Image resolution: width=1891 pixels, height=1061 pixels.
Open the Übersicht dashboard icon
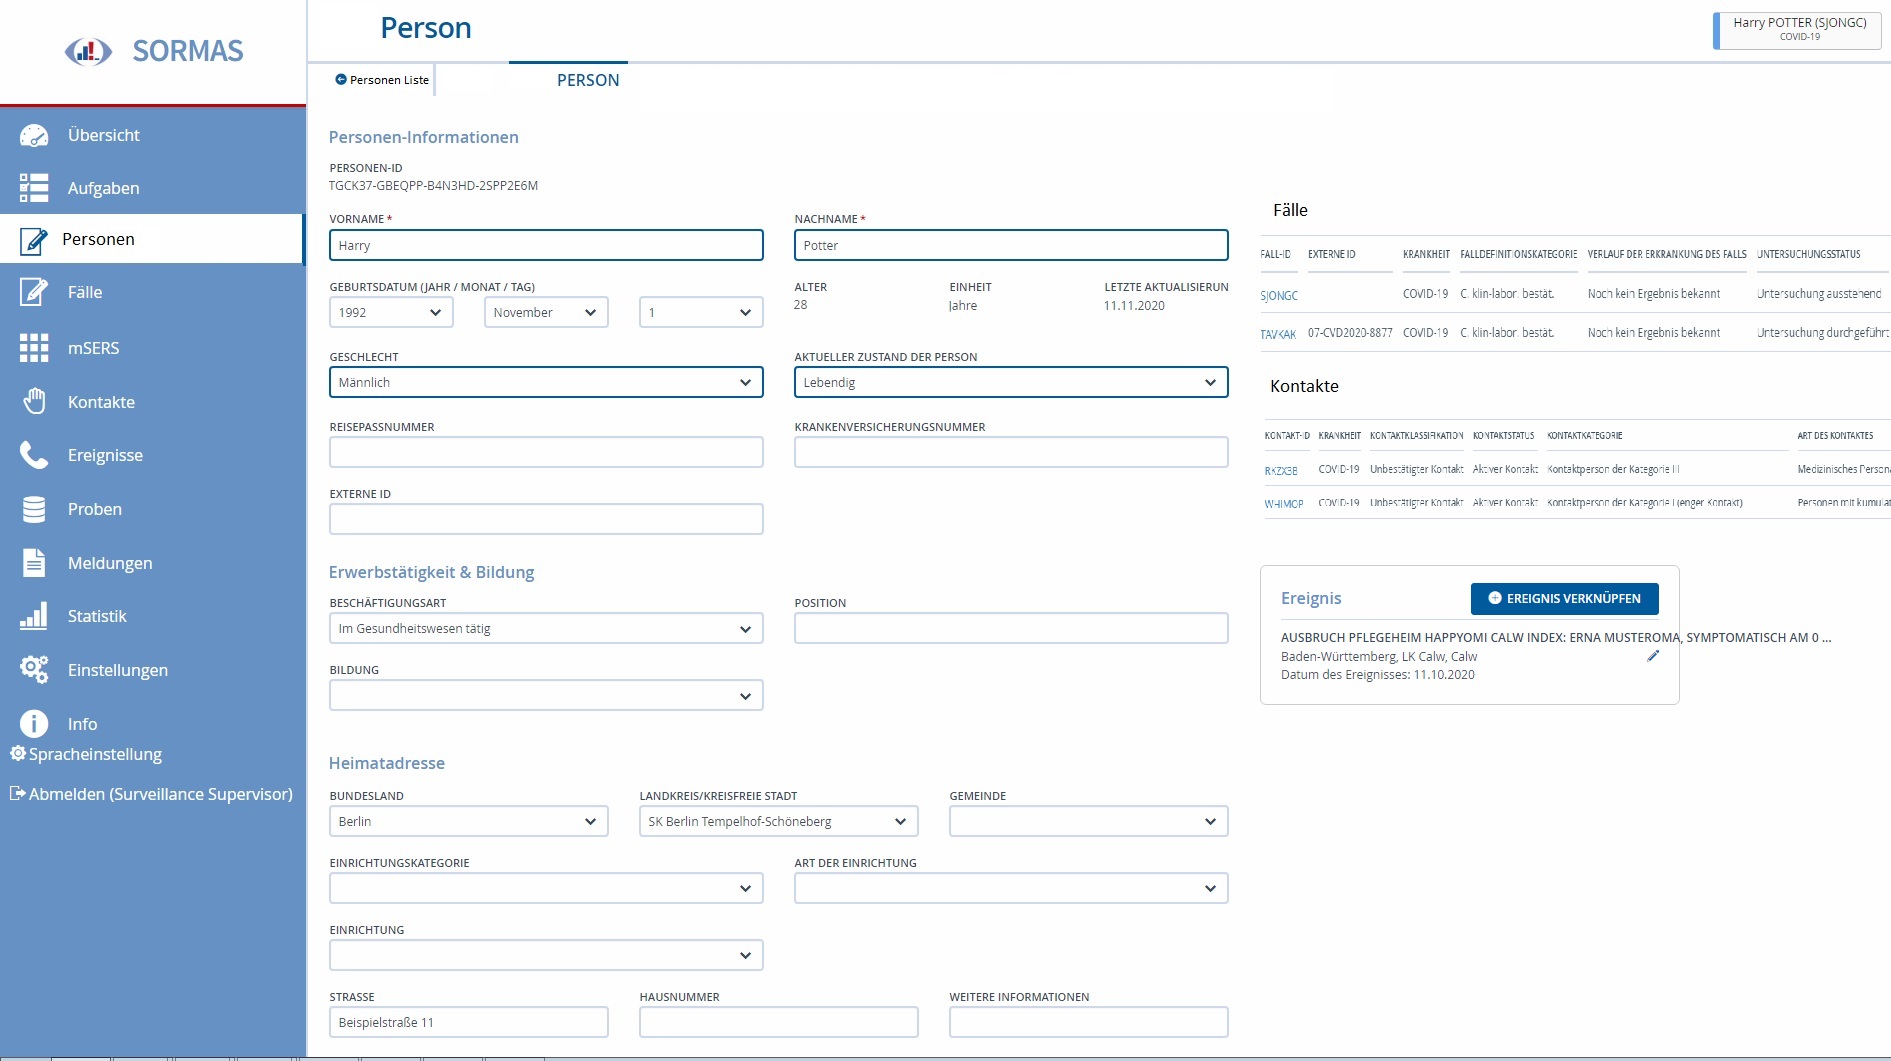(34, 135)
